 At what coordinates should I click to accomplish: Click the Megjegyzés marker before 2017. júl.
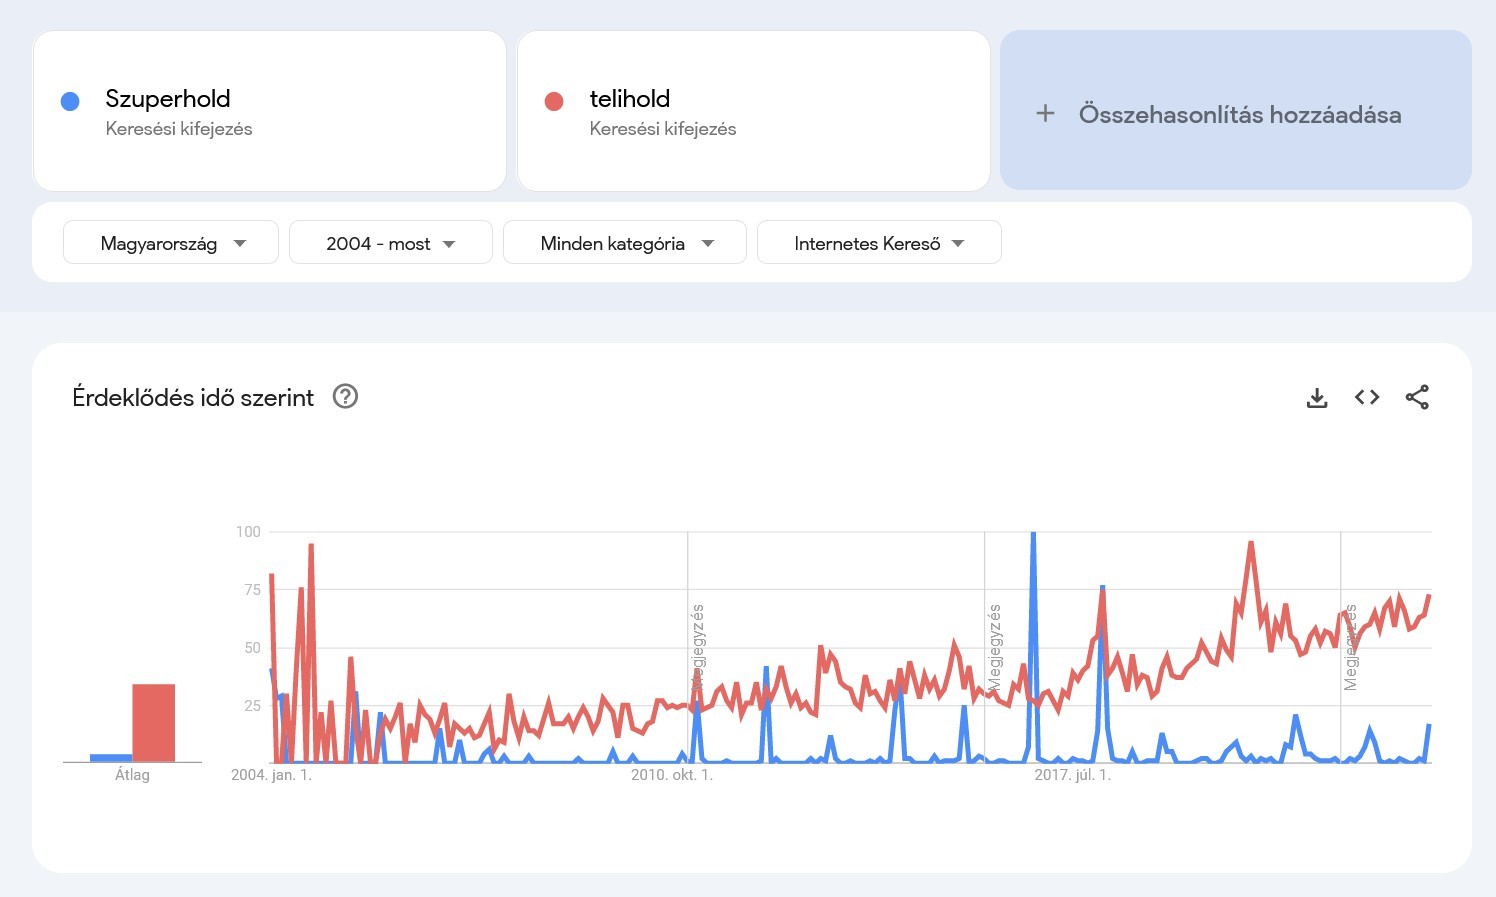(x=995, y=647)
